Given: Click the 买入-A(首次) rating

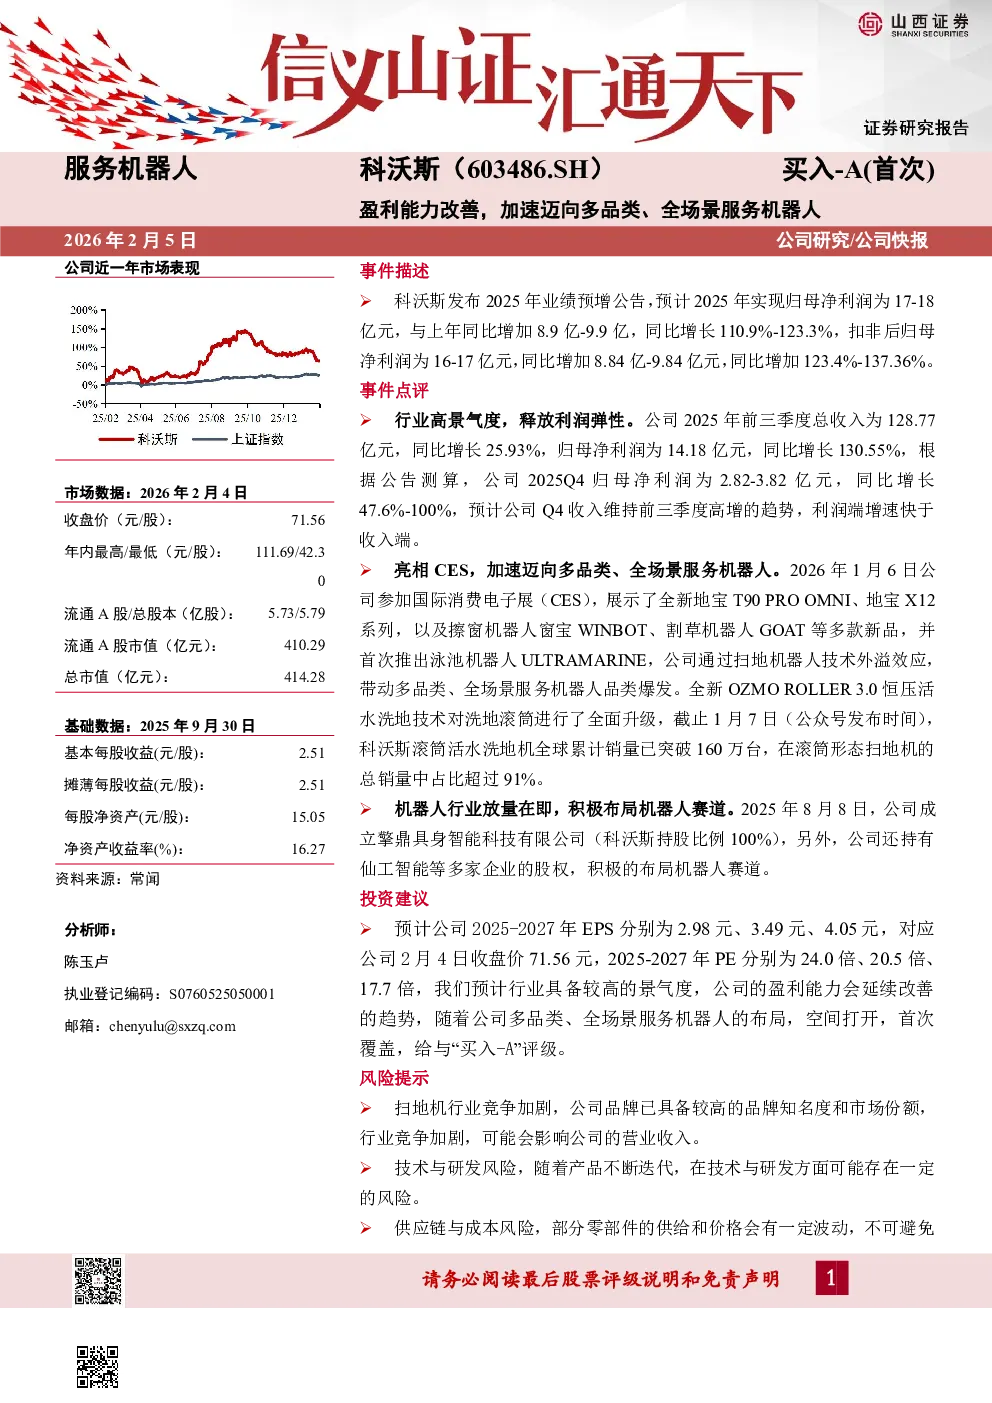Looking at the screenshot, I should (x=858, y=169).
